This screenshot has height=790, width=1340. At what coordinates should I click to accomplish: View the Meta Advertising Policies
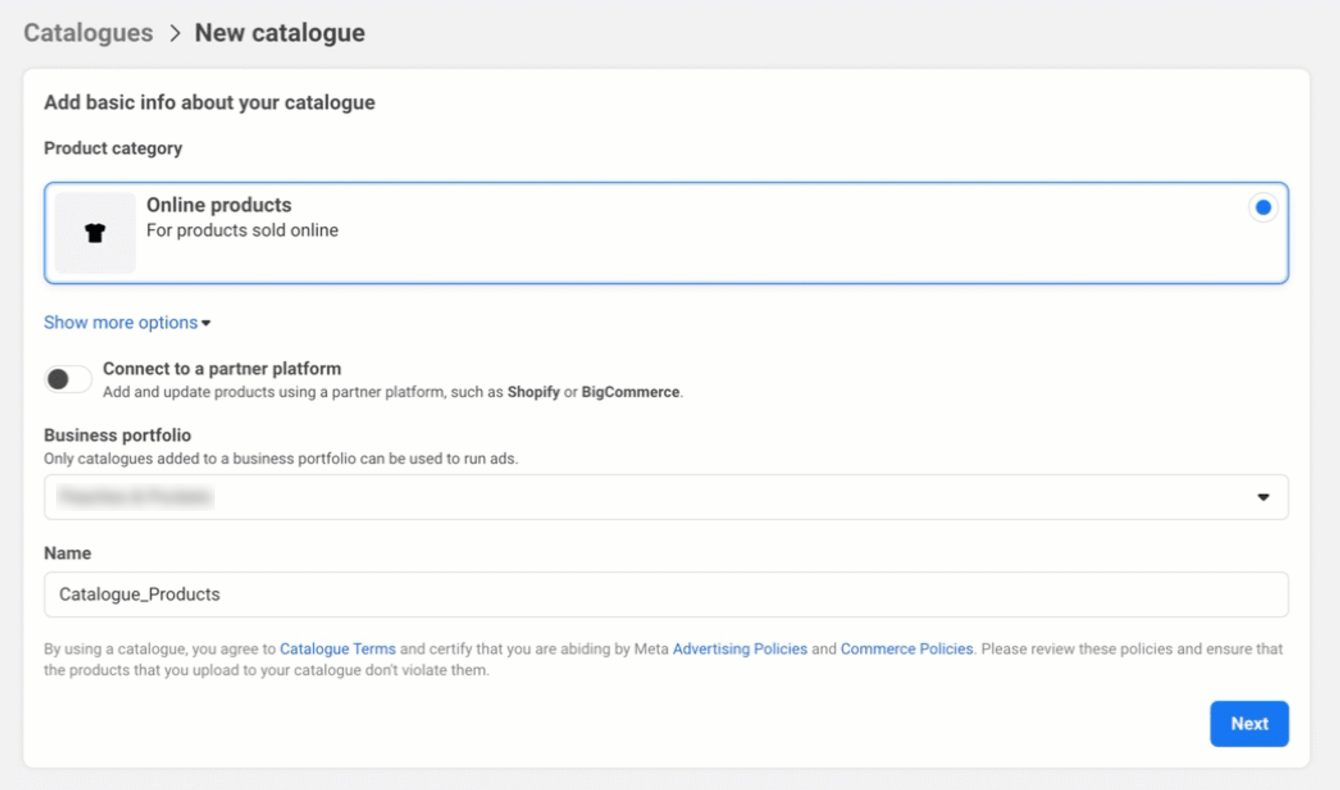[739, 649]
